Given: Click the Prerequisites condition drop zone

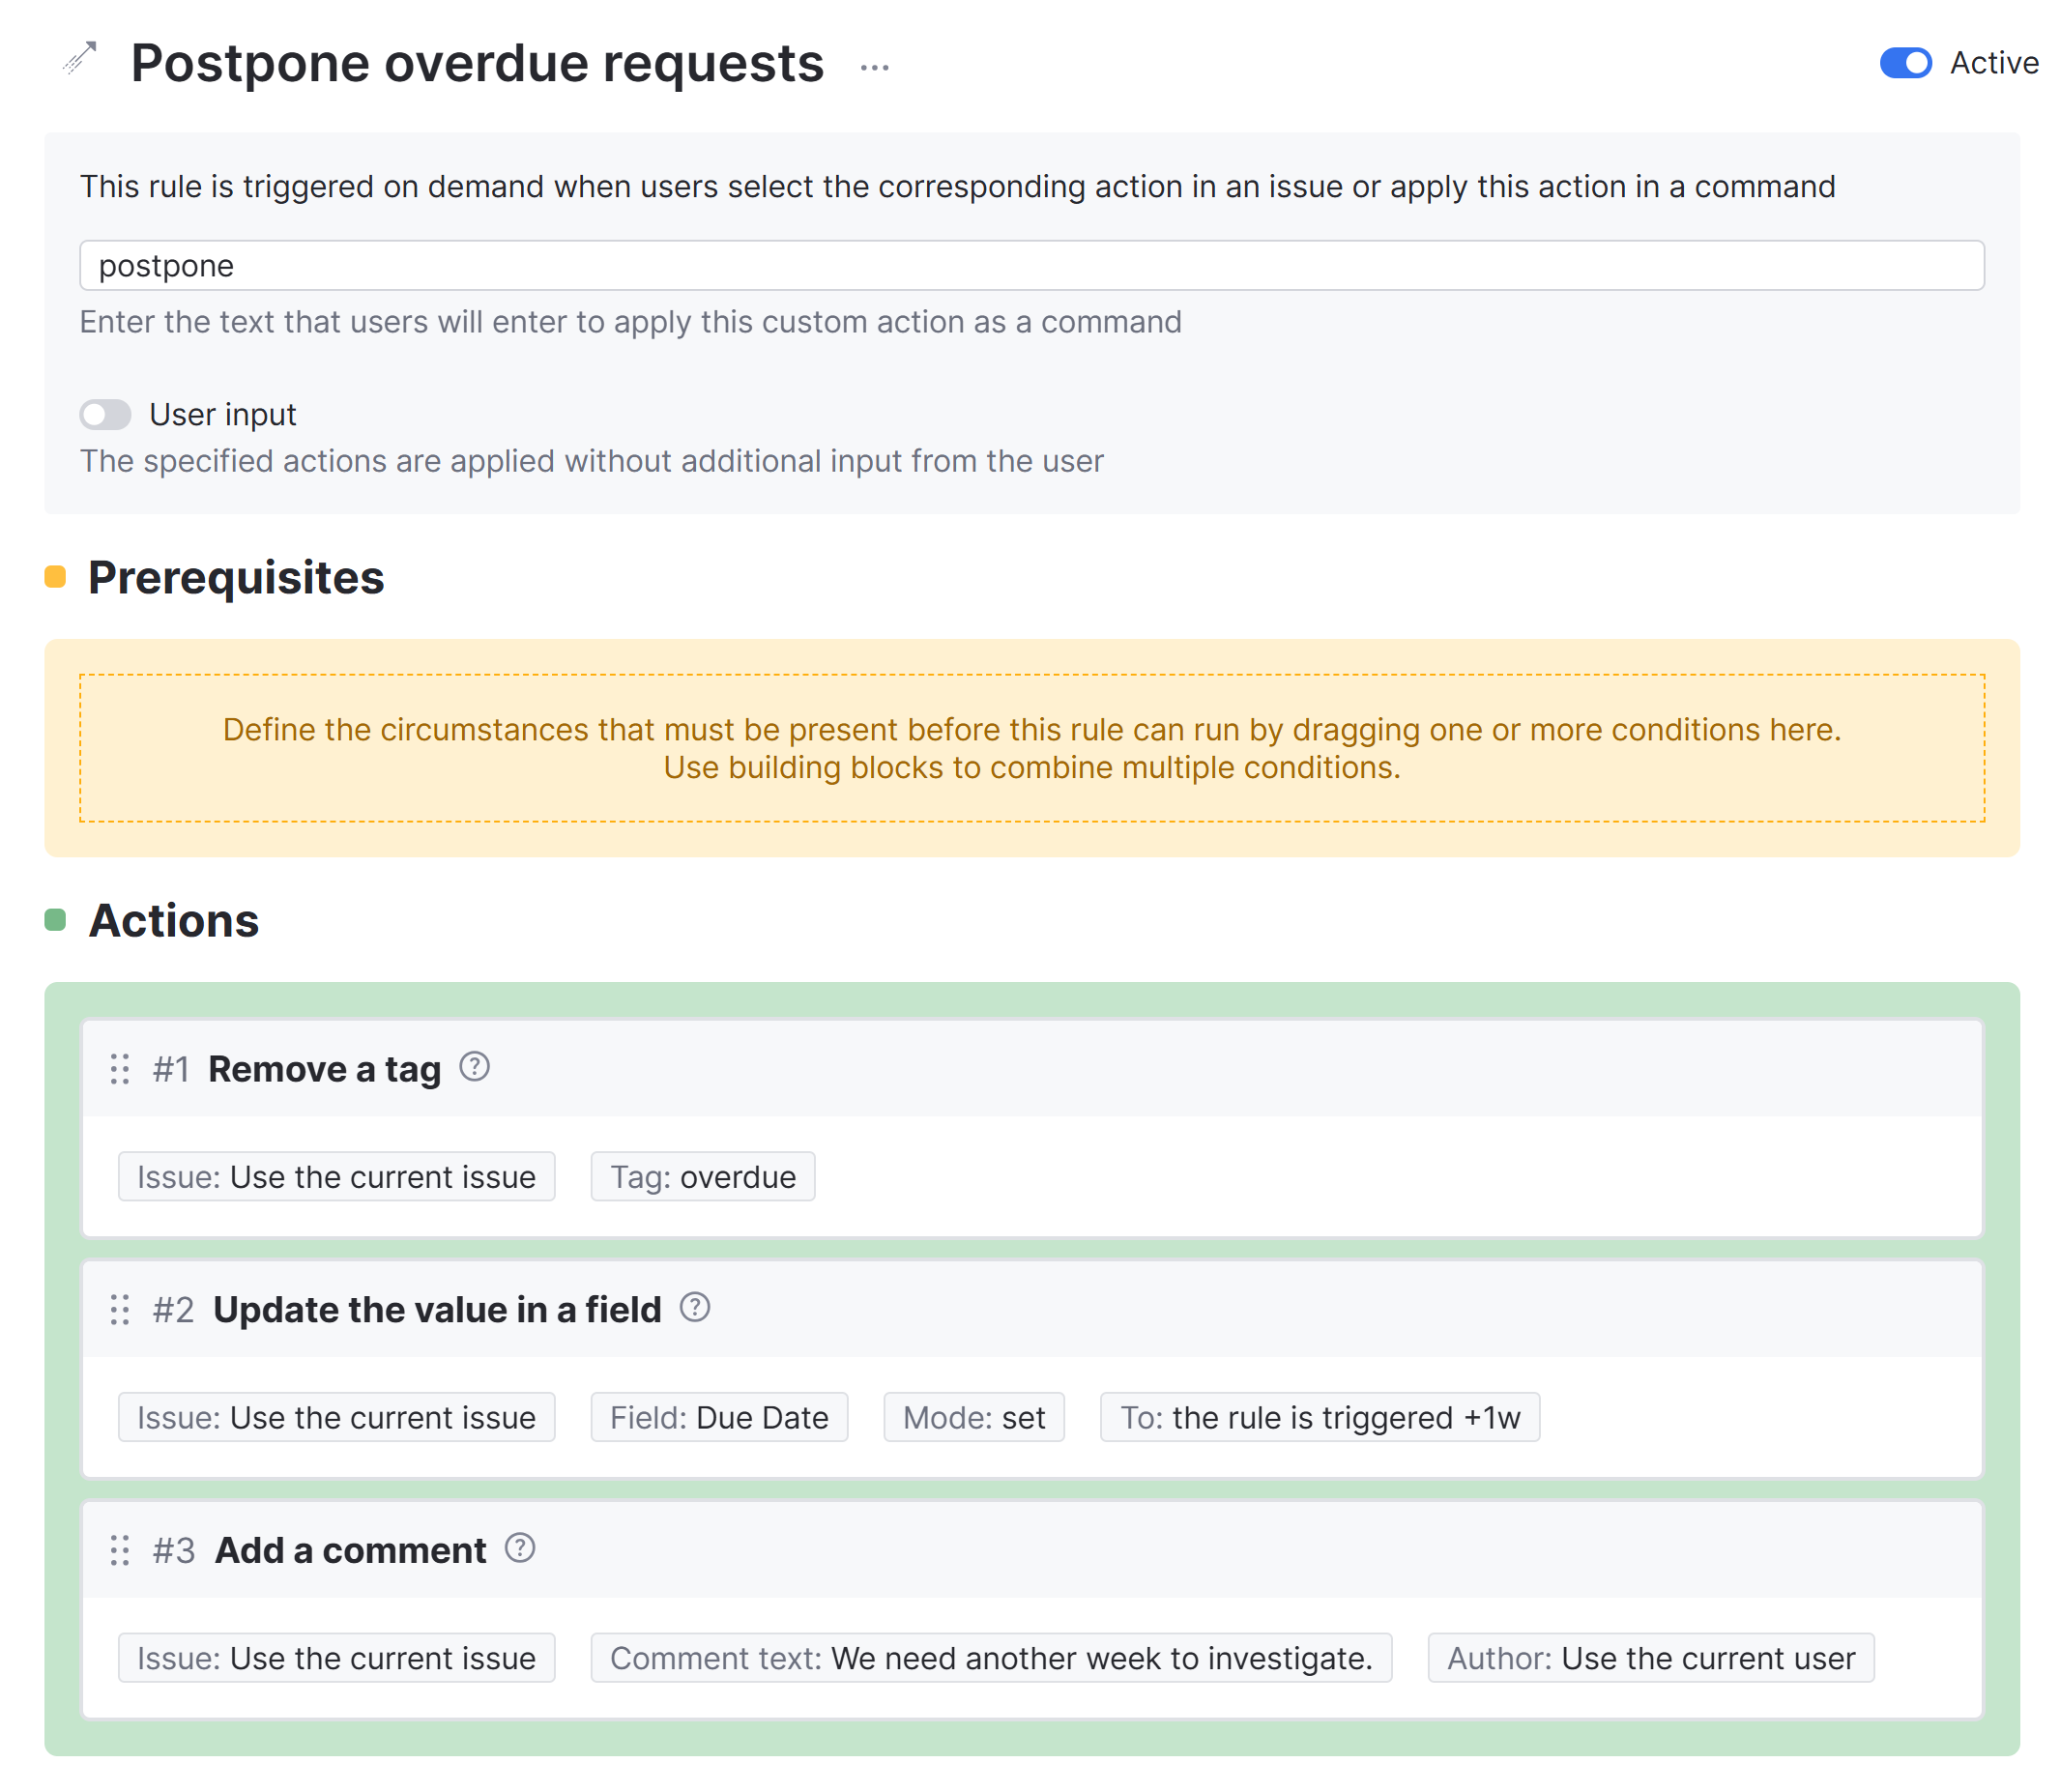Looking at the screenshot, I should point(1031,747).
